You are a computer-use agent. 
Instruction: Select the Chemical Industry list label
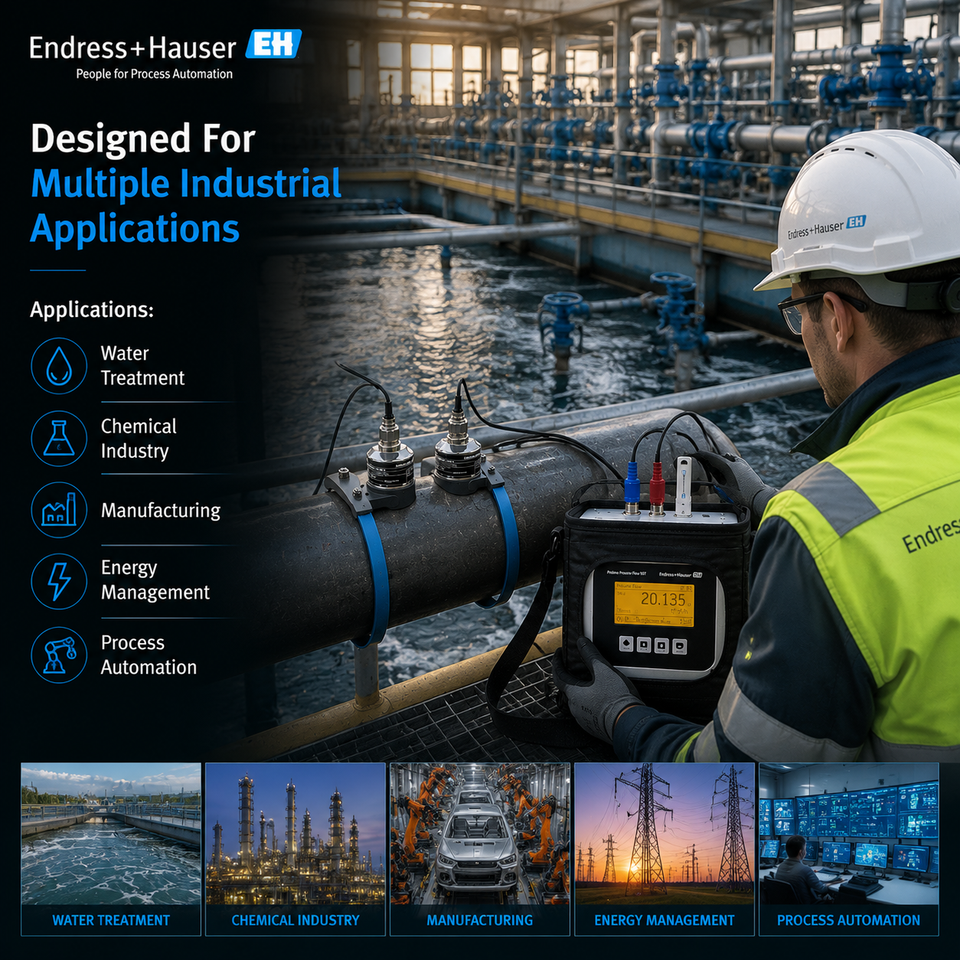[138, 438]
